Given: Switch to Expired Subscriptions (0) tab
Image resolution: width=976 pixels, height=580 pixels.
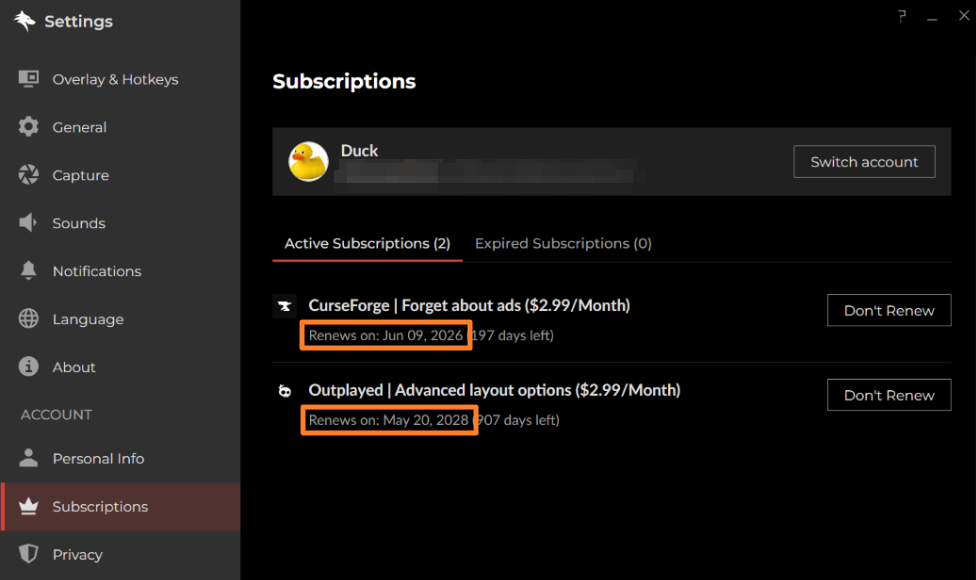Looking at the screenshot, I should click(x=563, y=243).
